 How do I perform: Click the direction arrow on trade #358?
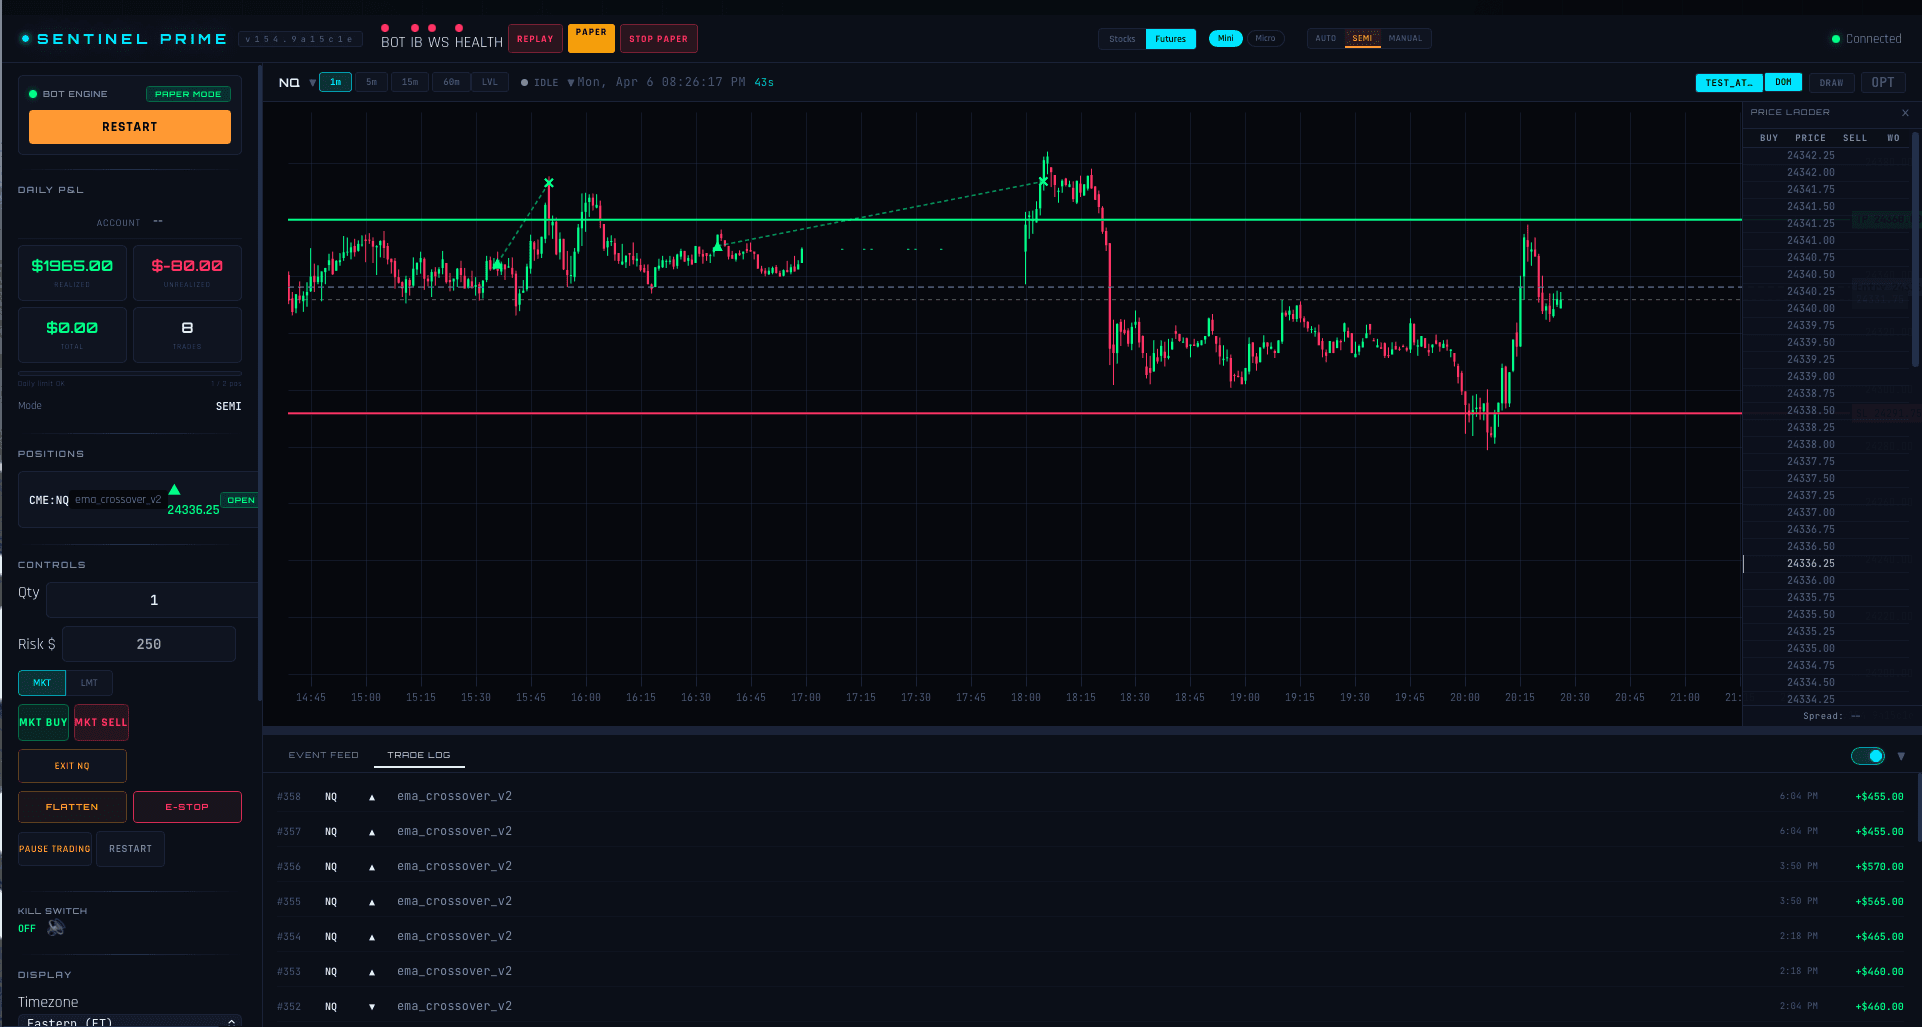pyautogui.click(x=372, y=797)
